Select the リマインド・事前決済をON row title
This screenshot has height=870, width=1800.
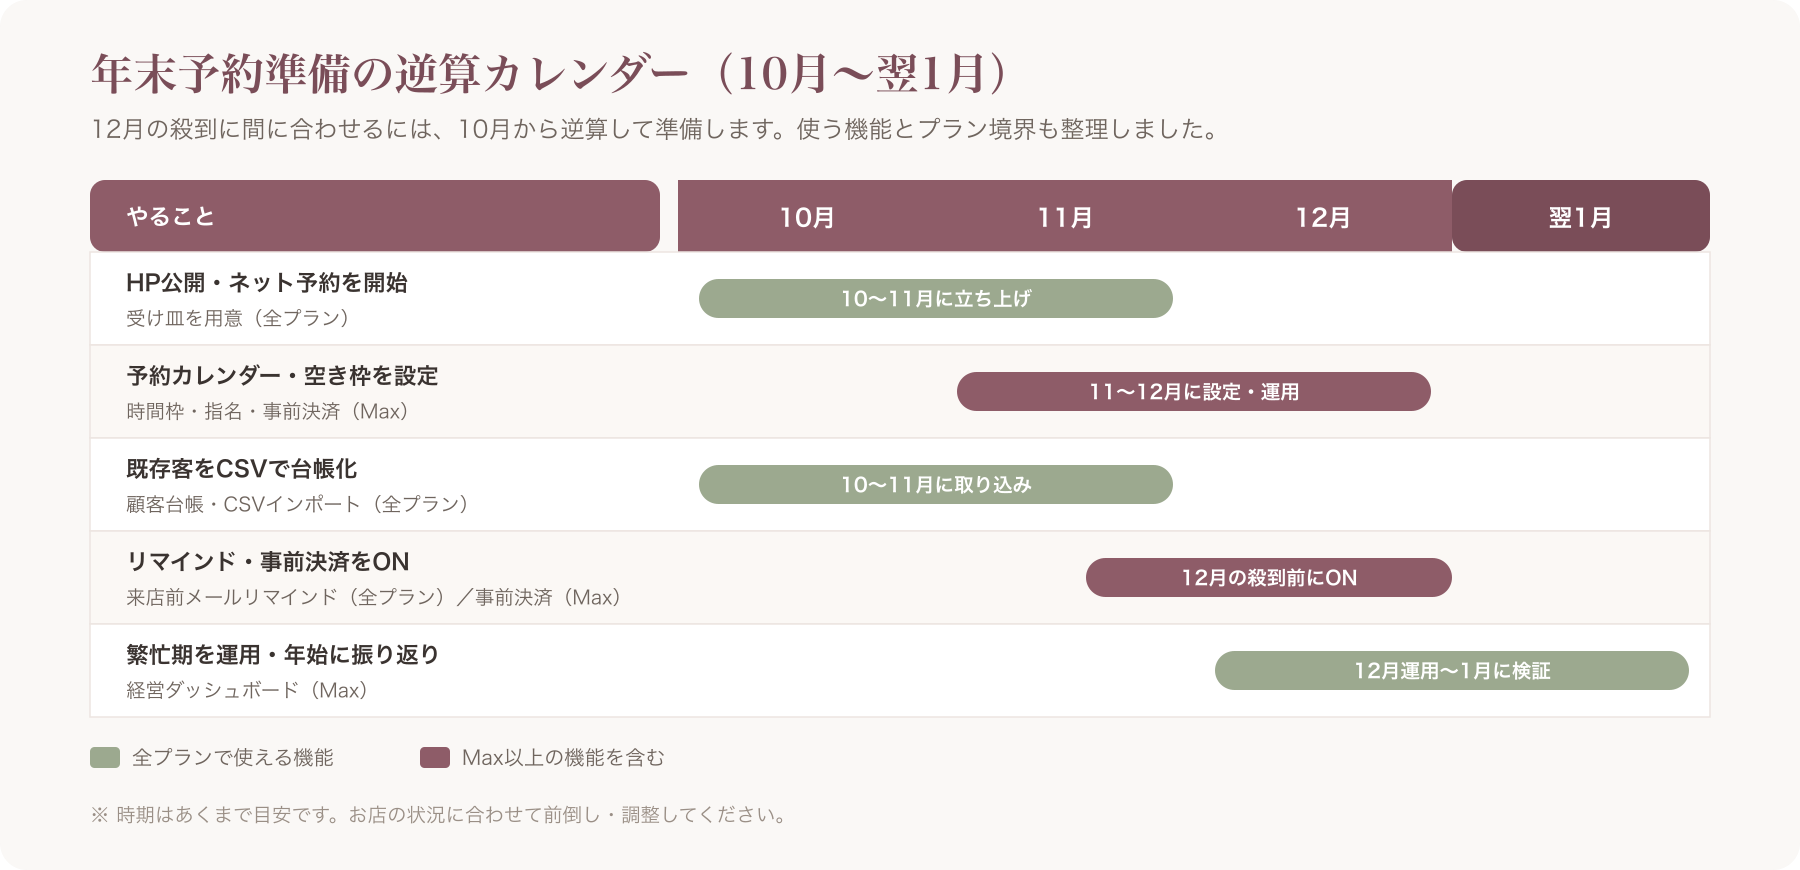(268, 562)
